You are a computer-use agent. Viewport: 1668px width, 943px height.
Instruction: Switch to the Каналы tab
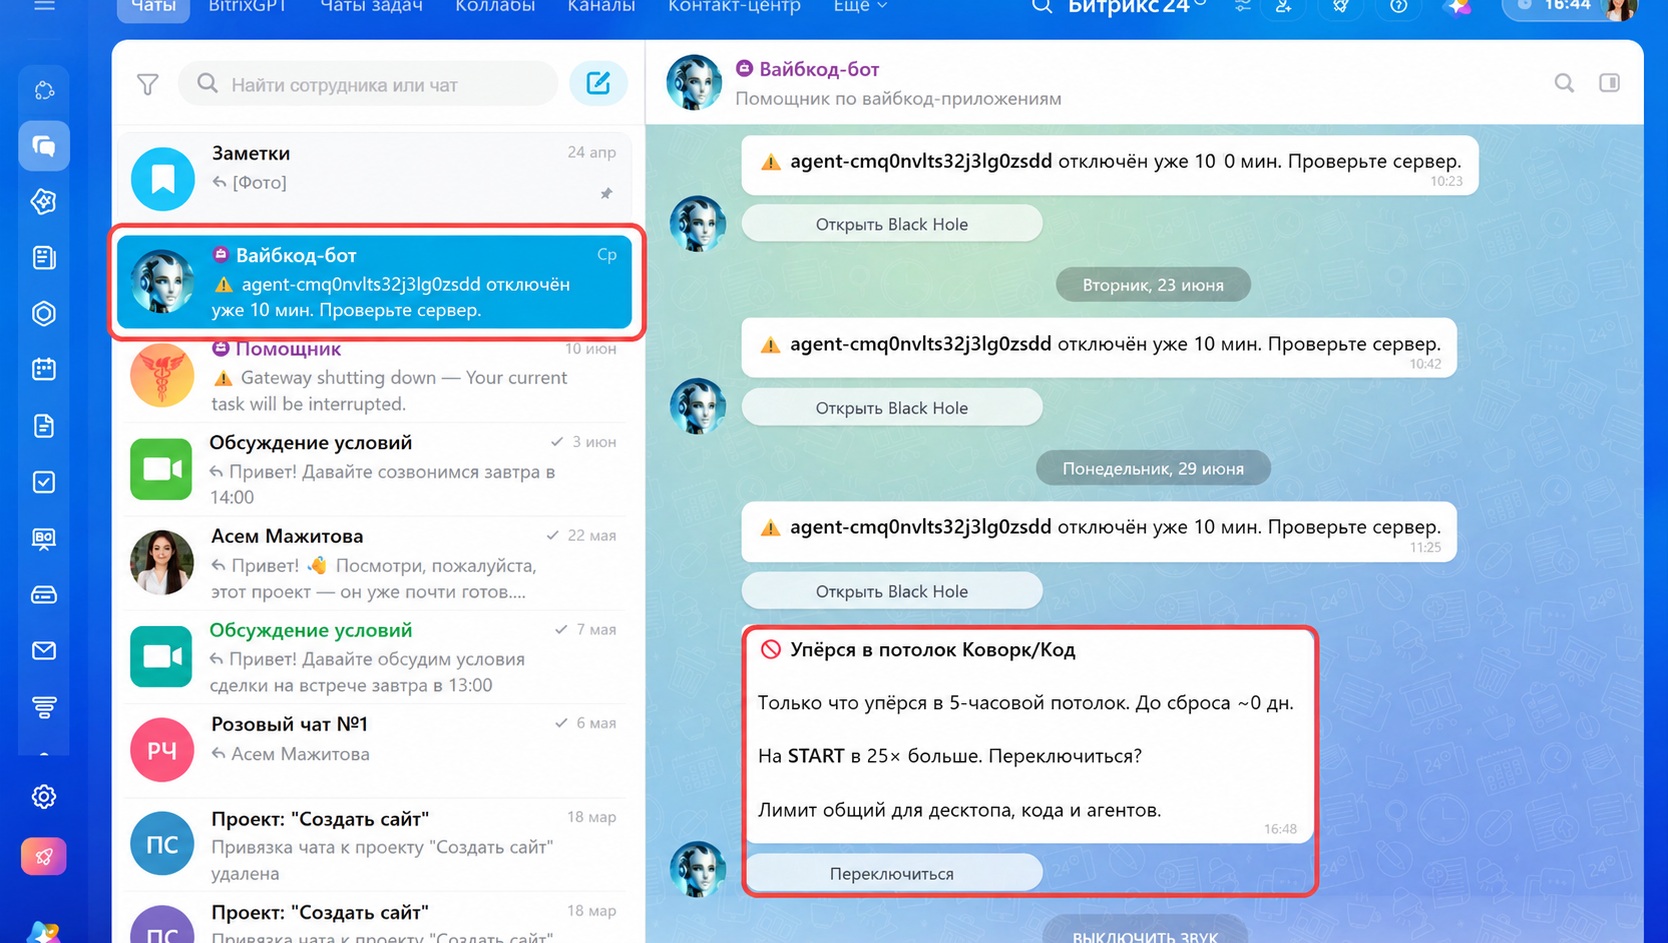coord(601,6)
